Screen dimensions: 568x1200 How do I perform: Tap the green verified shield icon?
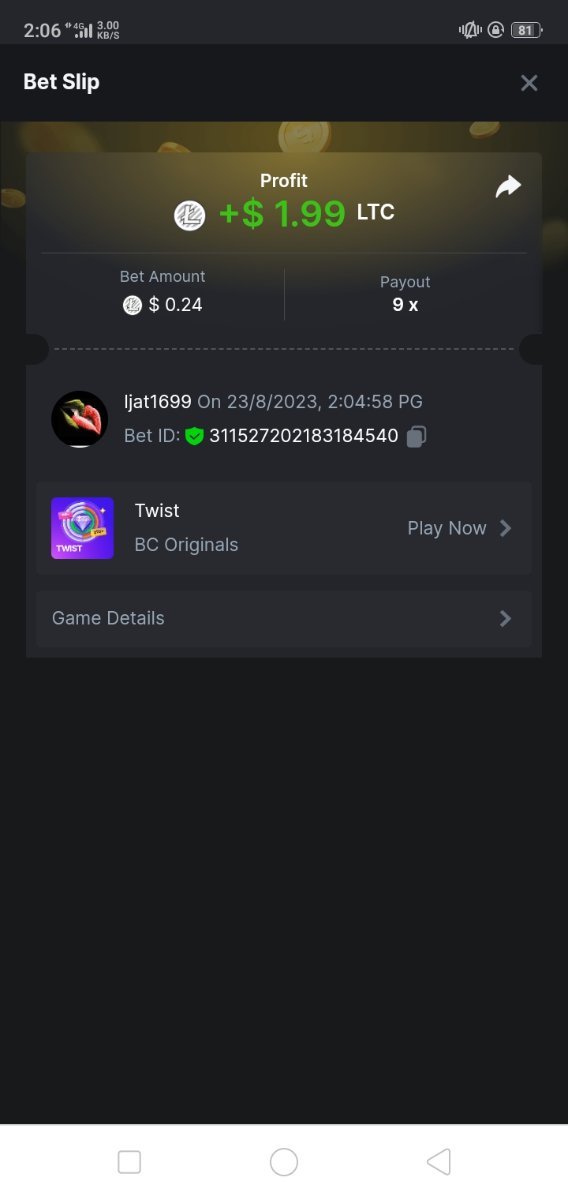pos(194,436)
